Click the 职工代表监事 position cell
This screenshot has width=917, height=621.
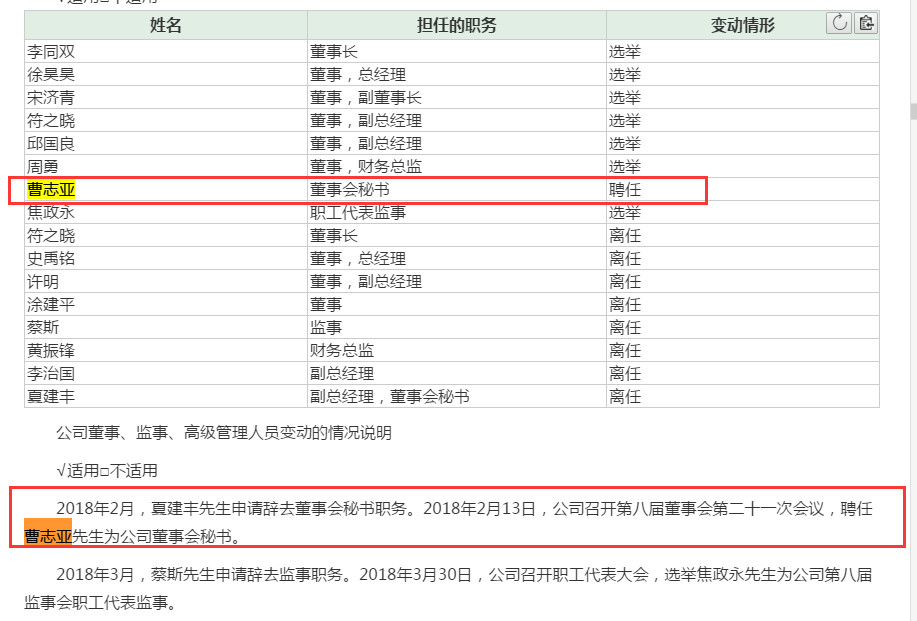tap(358, 213)
